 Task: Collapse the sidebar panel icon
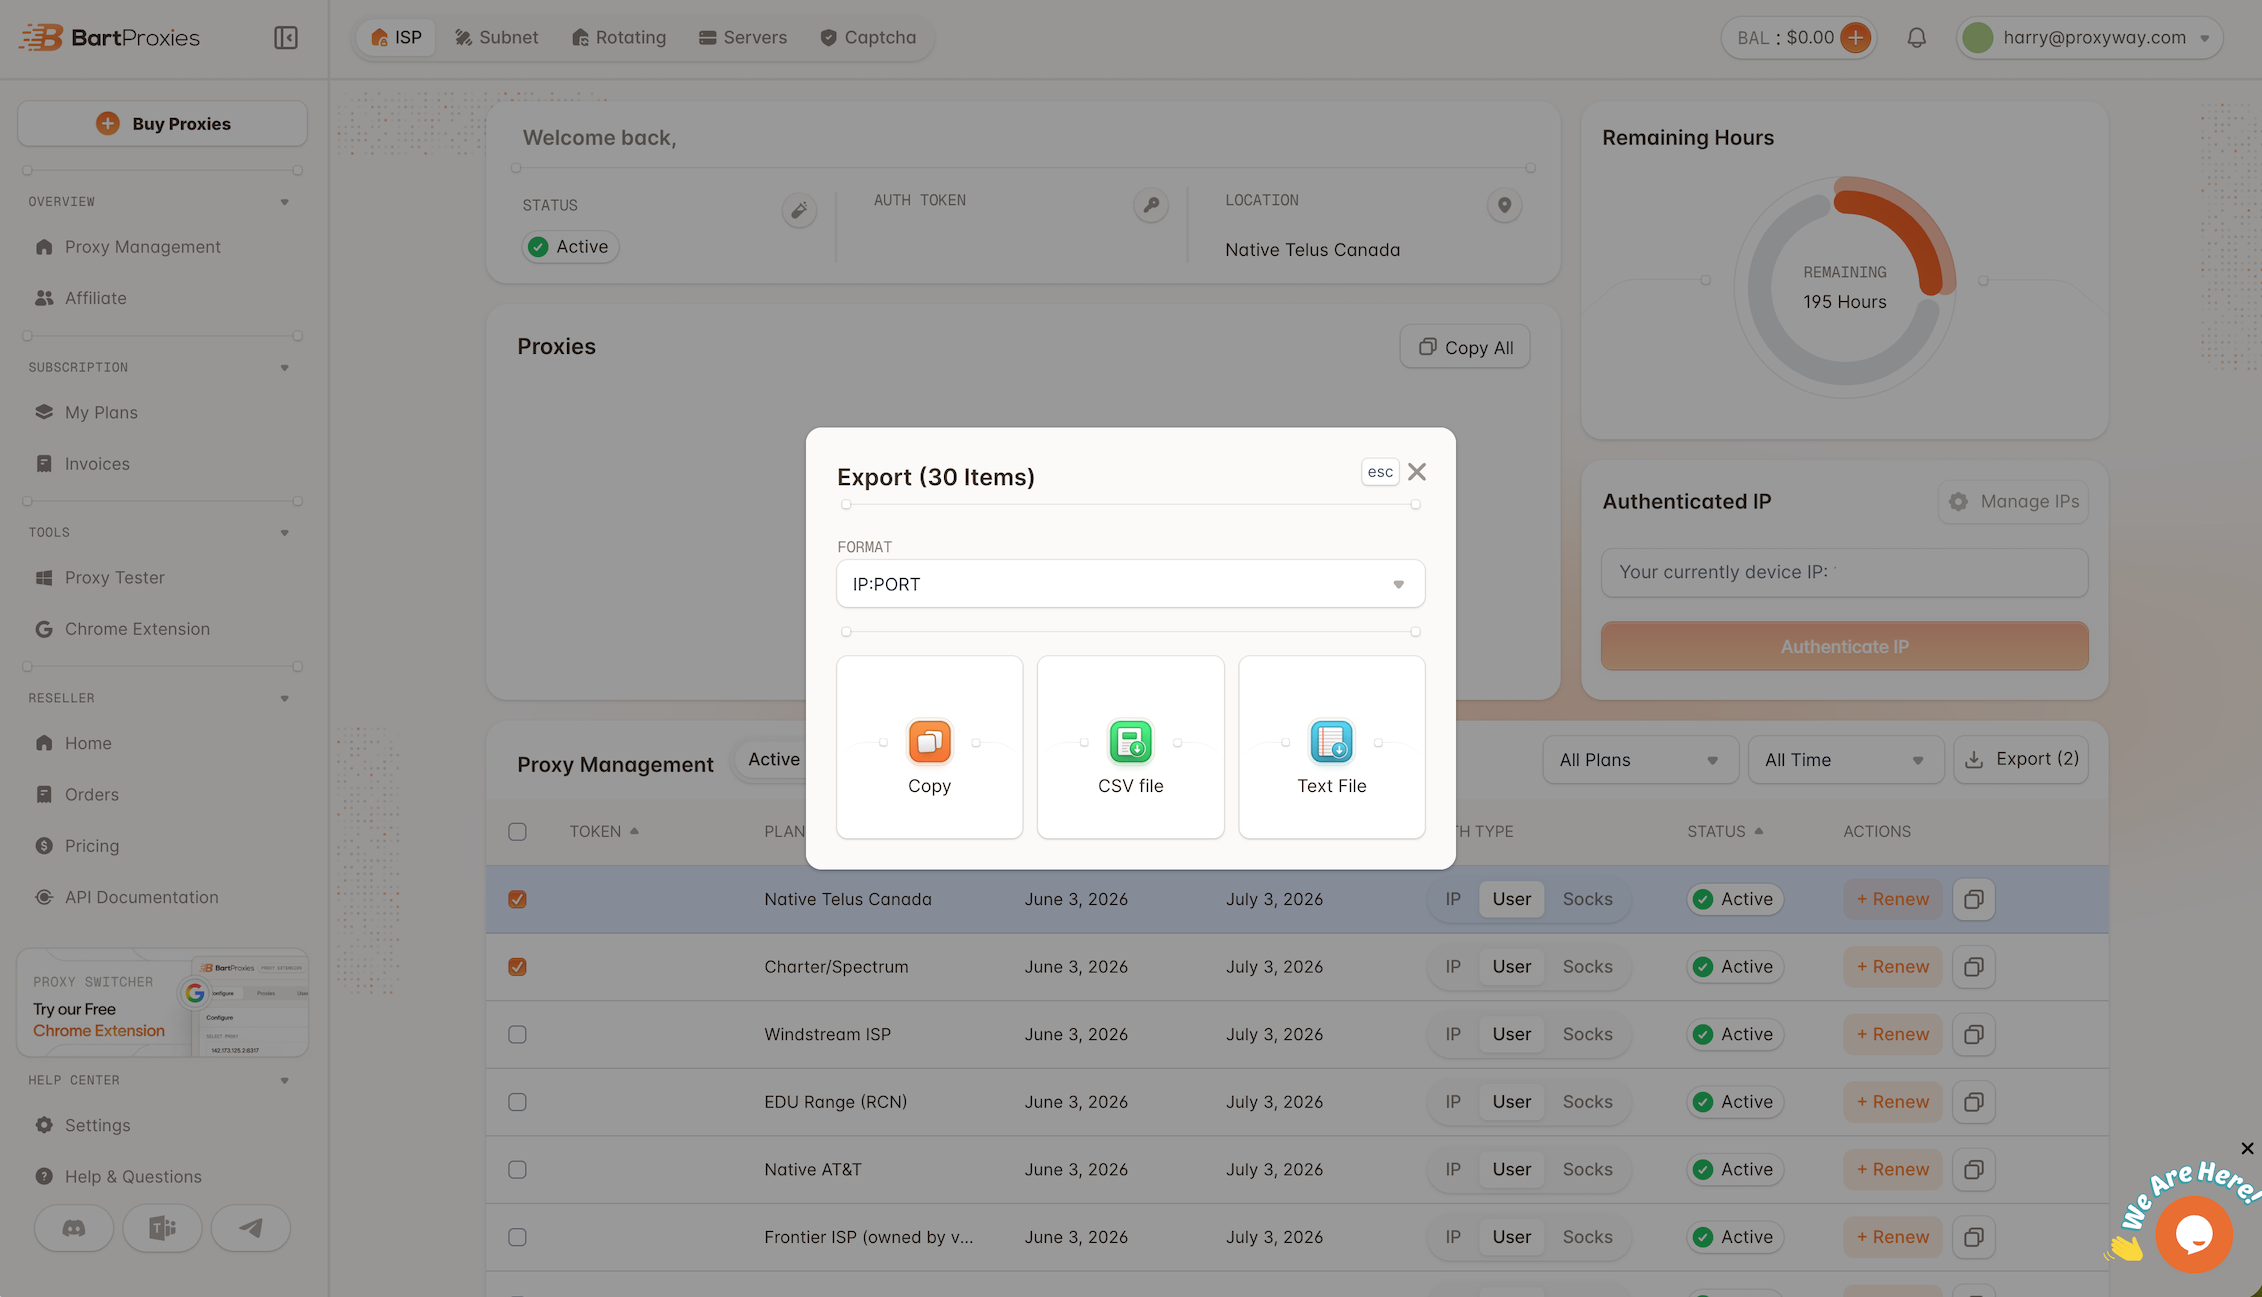286,38
